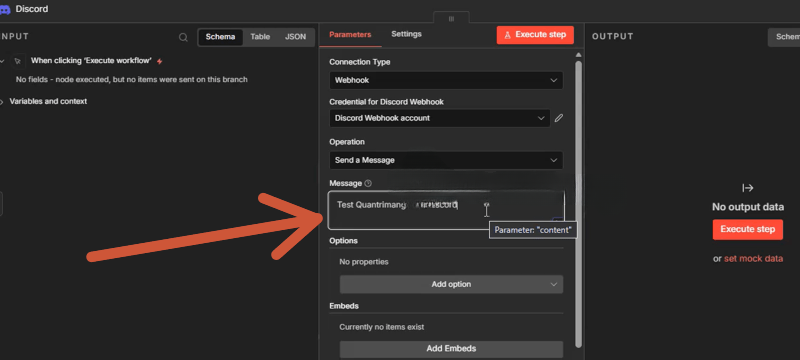Click the lightning bolt icon after 'Execute workflow'

click(160, 61)
